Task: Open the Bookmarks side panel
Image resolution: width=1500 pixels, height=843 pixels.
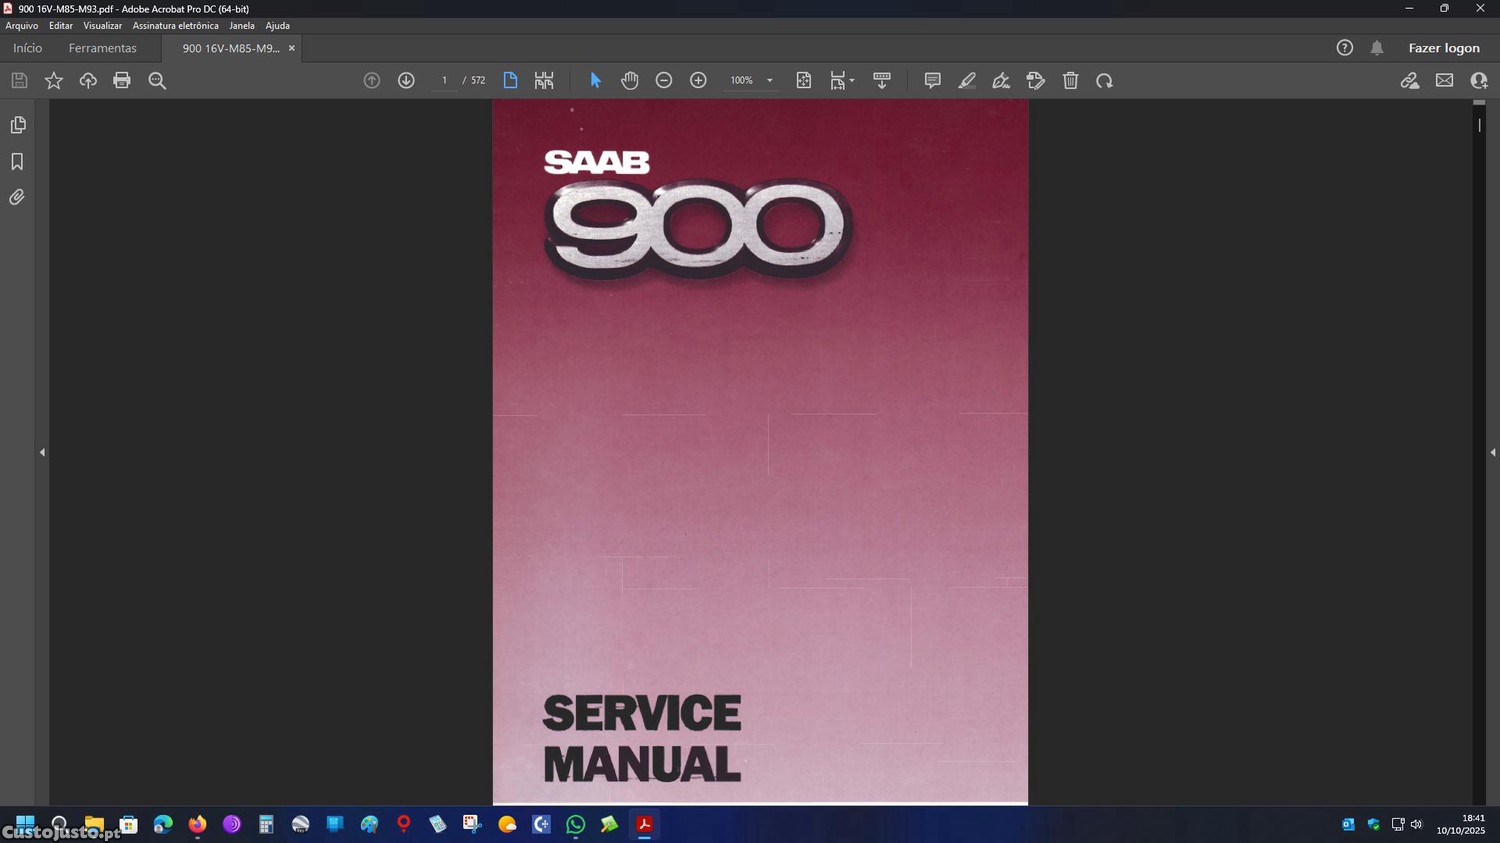Action: coord(17,162)
